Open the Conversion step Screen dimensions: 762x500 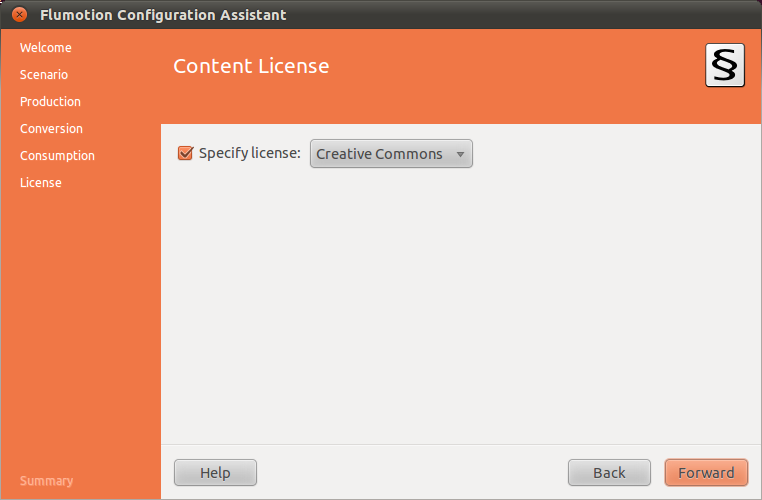(x=51, y=129)
